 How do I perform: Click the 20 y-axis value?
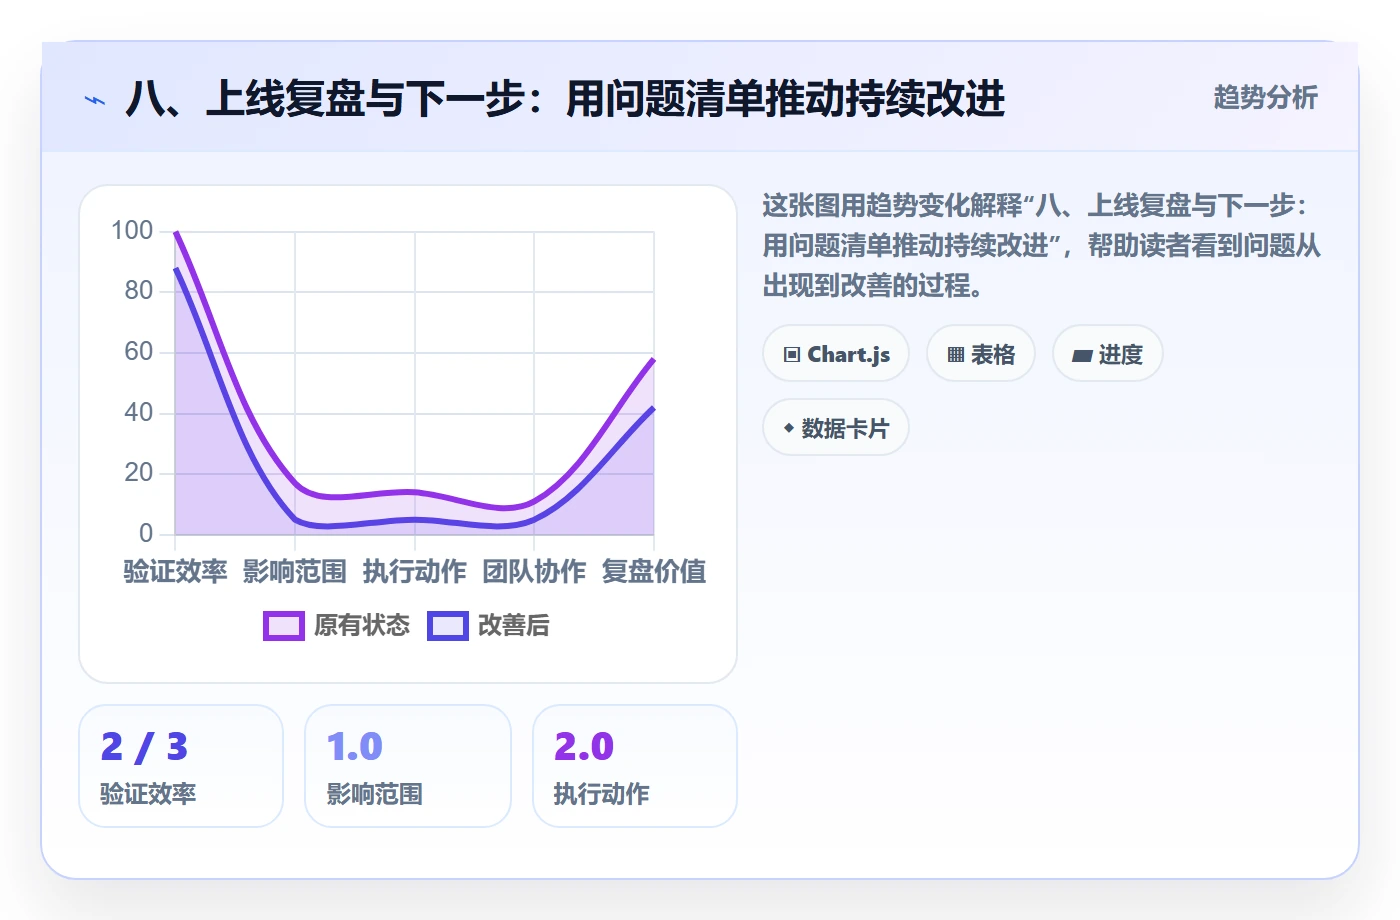[139, 473]
